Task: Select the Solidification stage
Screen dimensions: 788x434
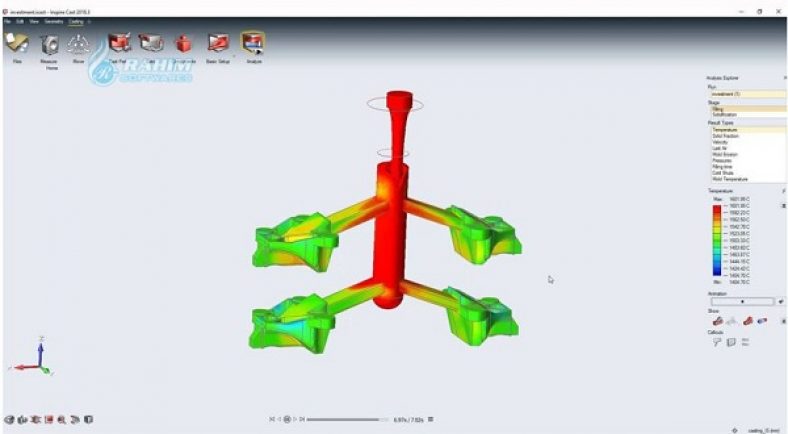Action: click(x=747, y=115)
